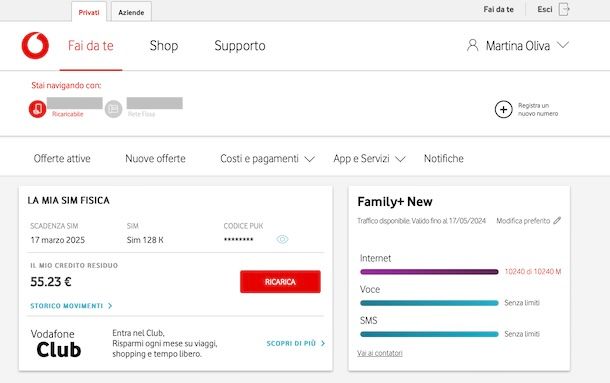
Task: Open the Supporto menu
Action: point(240,46)
